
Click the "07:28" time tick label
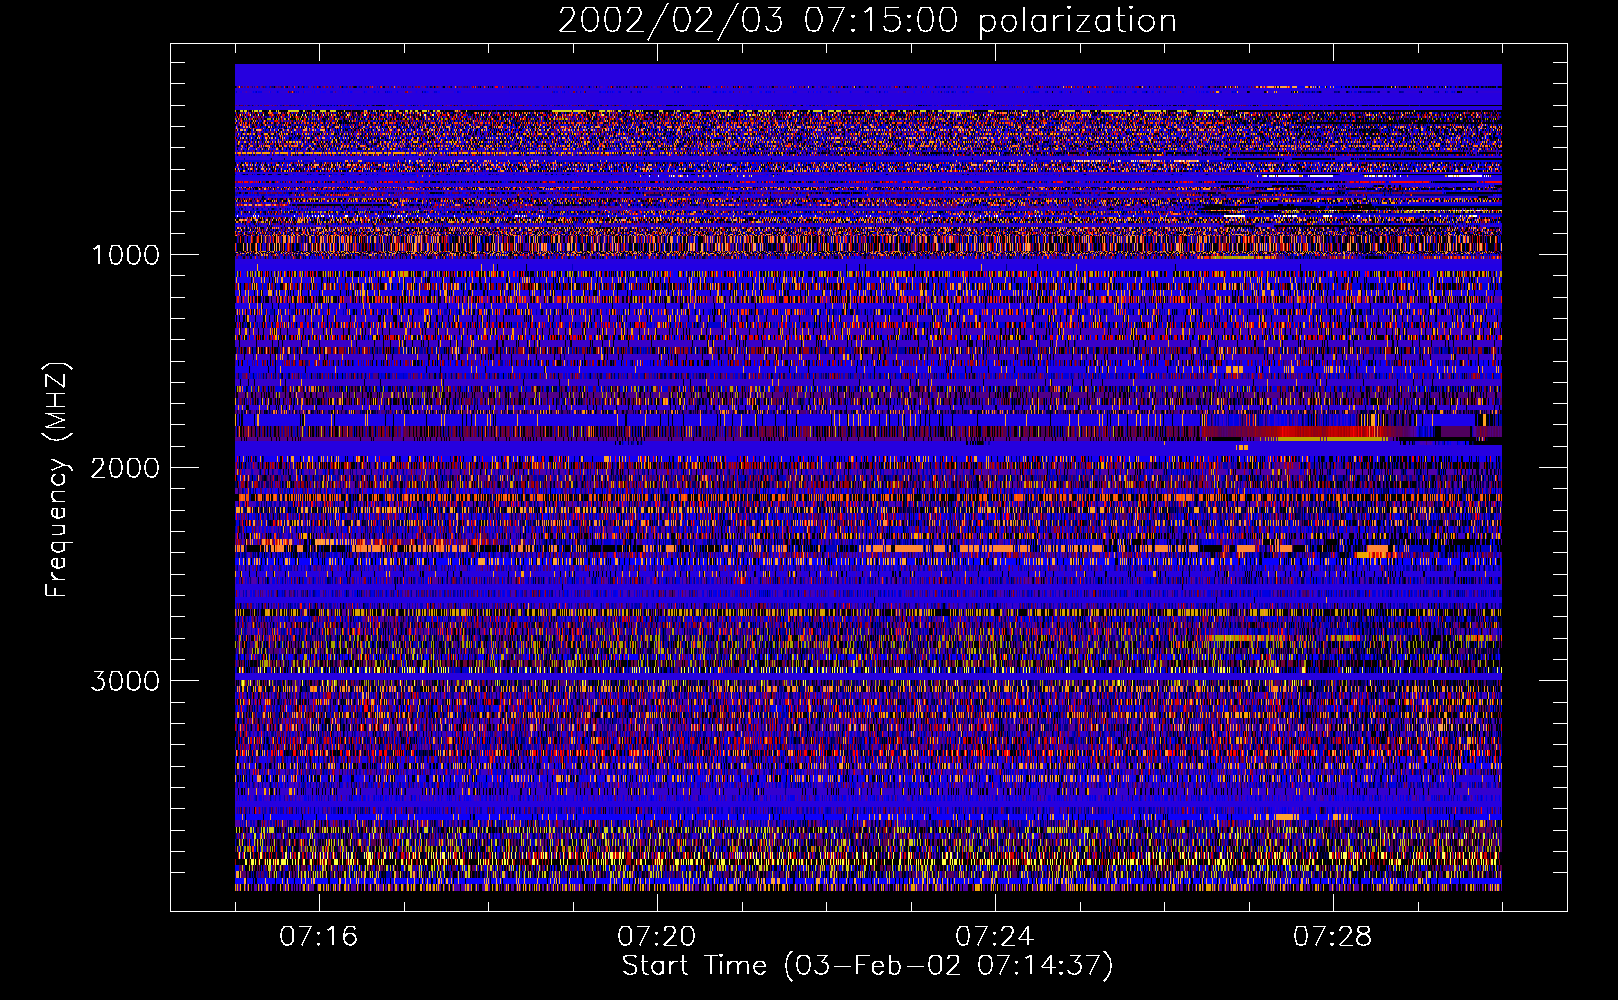click(1333, 937)
